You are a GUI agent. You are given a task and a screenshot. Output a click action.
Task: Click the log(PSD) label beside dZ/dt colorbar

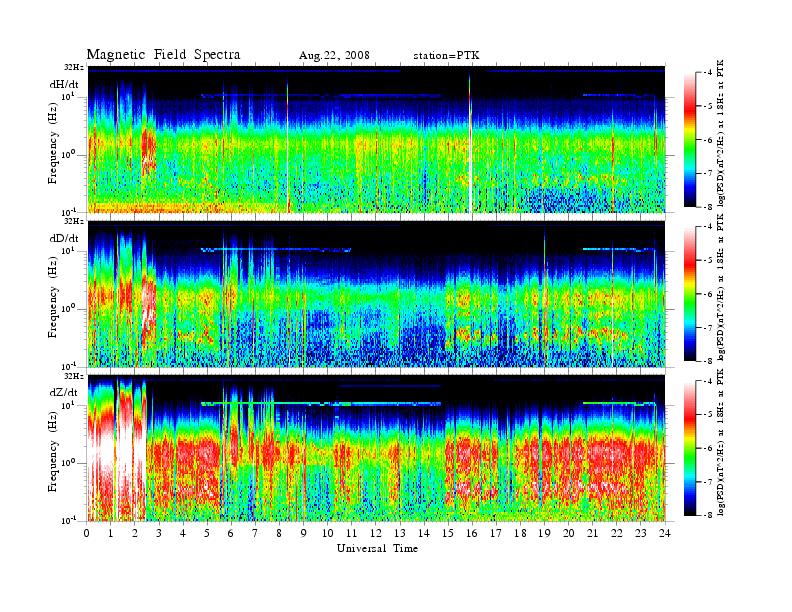point(721,442)
